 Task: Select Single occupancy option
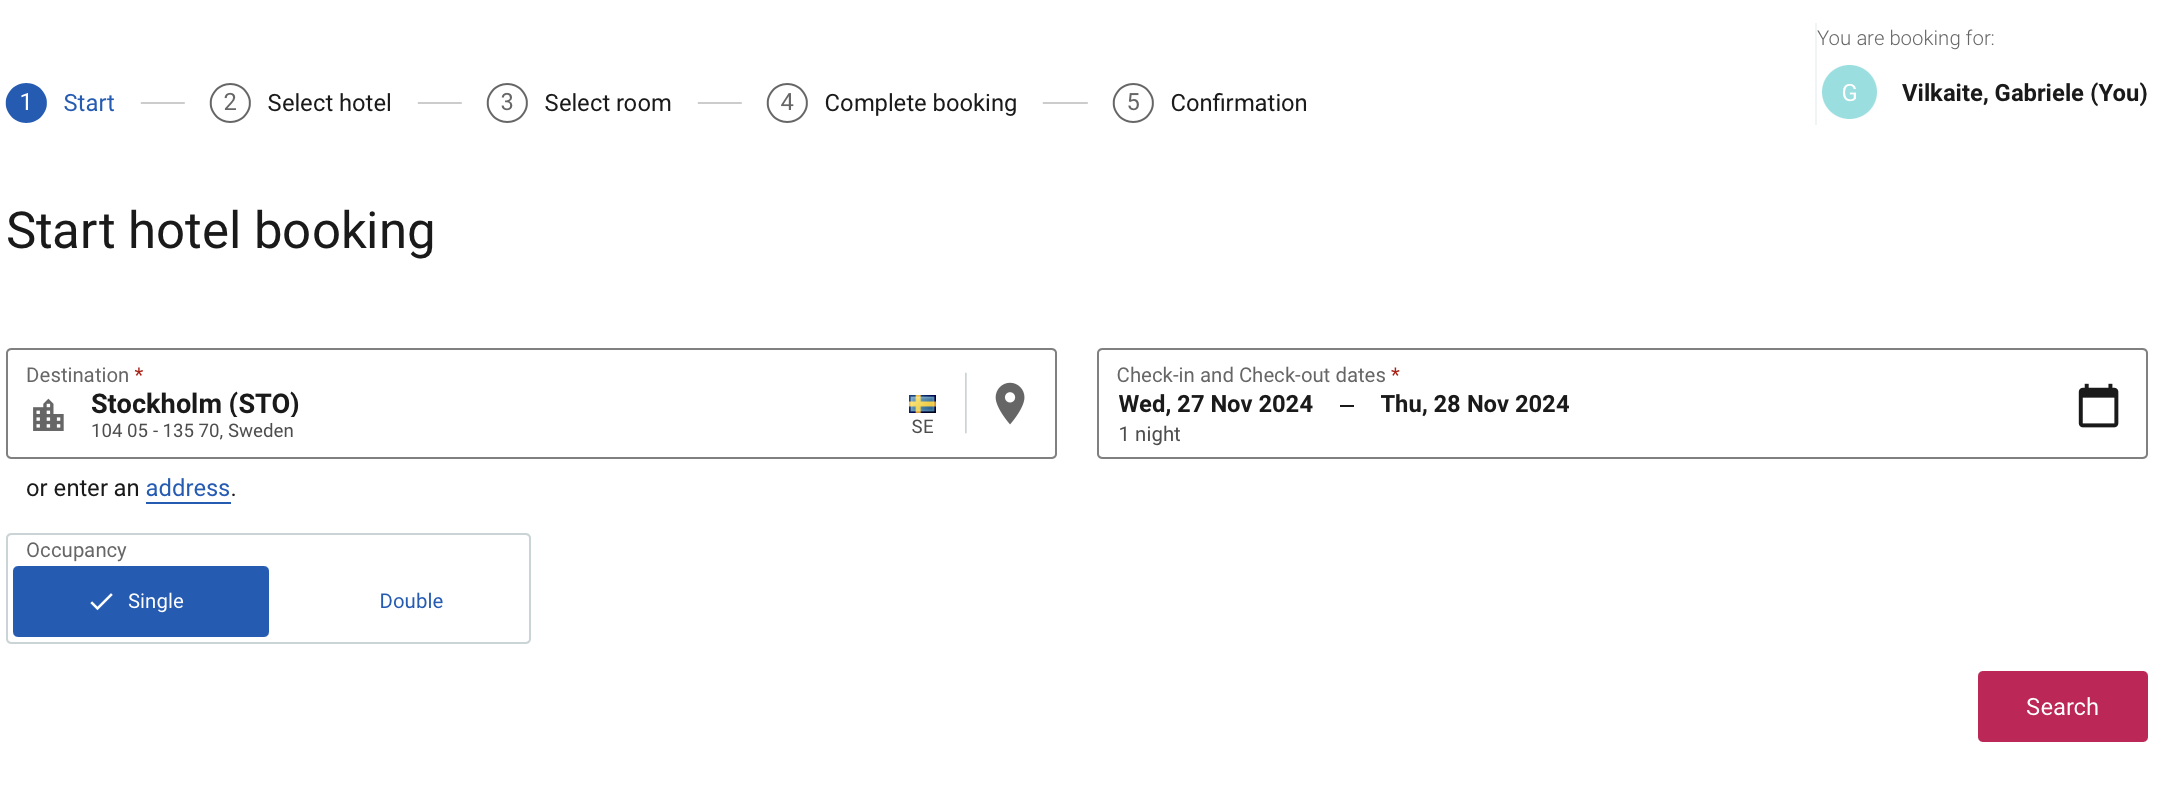pyautogui.click(x=141, y=601)
